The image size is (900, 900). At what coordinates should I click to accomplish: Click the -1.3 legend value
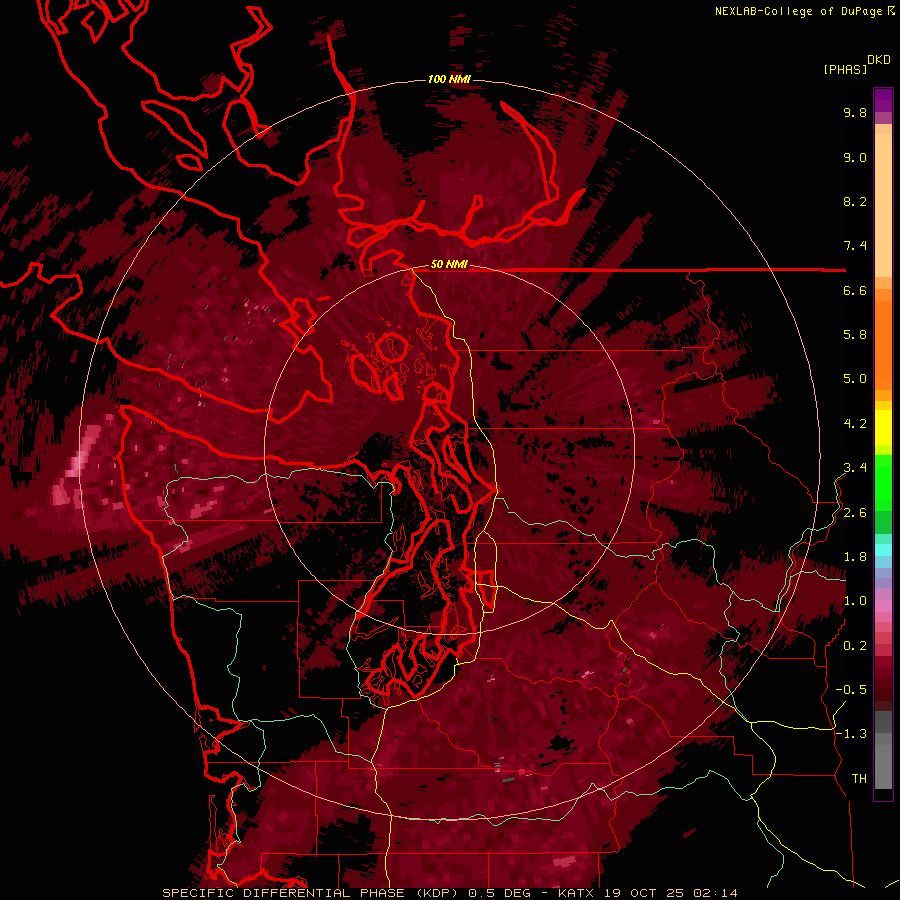(851, 735)
